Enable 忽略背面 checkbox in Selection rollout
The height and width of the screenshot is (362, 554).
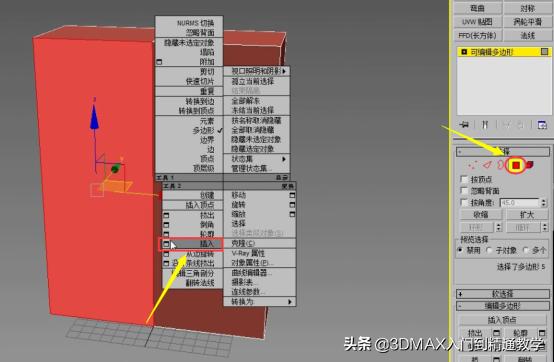coord(464,191)
